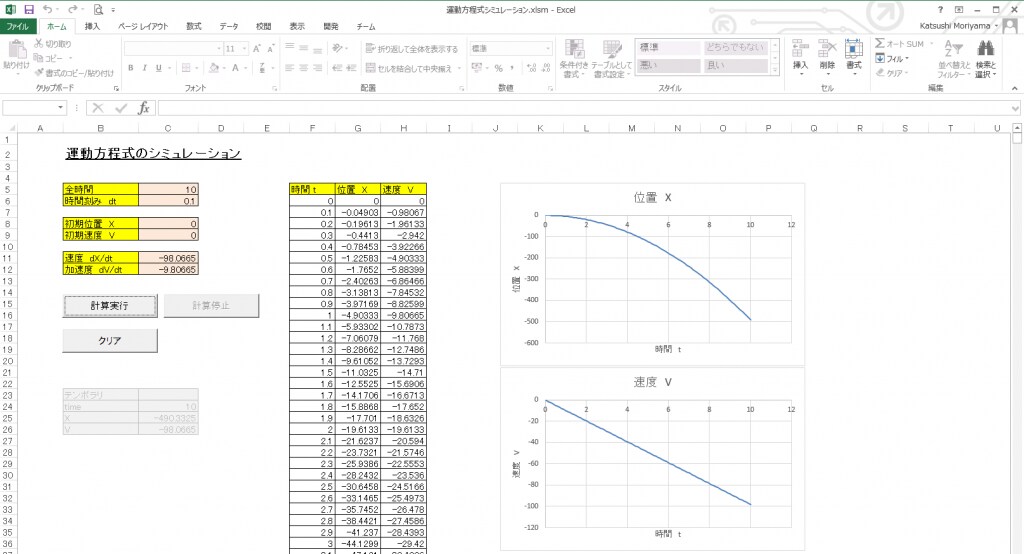Toggle italic formatting
This screenshot has width=1024, height=554.
[x=144, y=68]
